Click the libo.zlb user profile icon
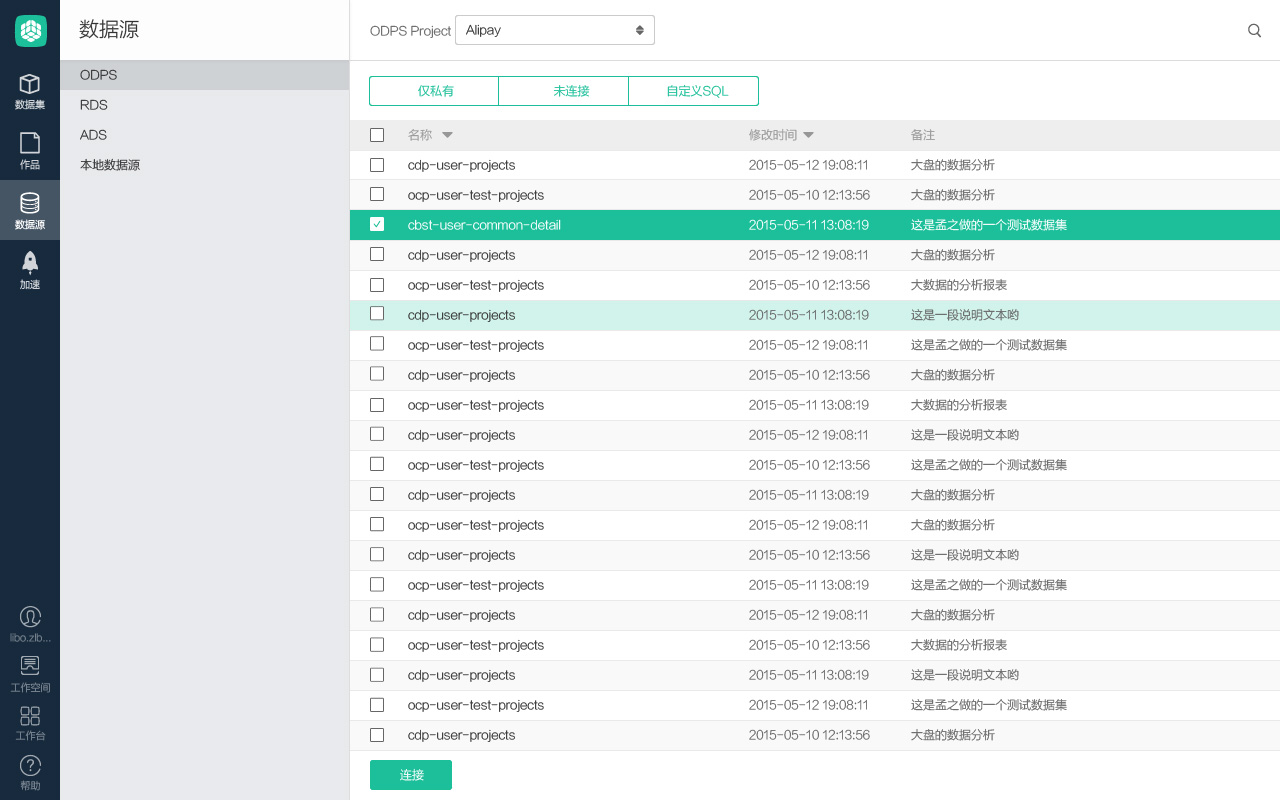This screenshot has height=800, width=1280. pyautogui.click(x=30, y=617)
